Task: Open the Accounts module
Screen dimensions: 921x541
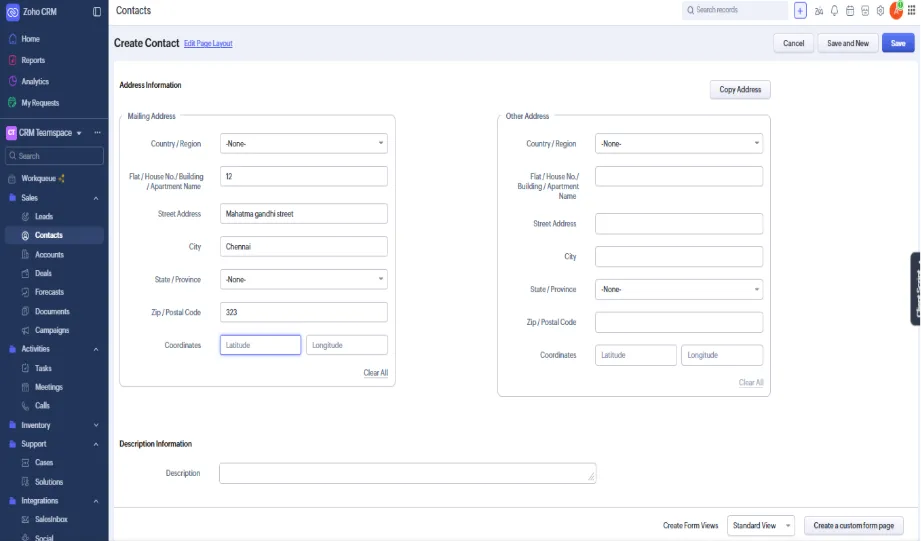Action: (49, 255)
